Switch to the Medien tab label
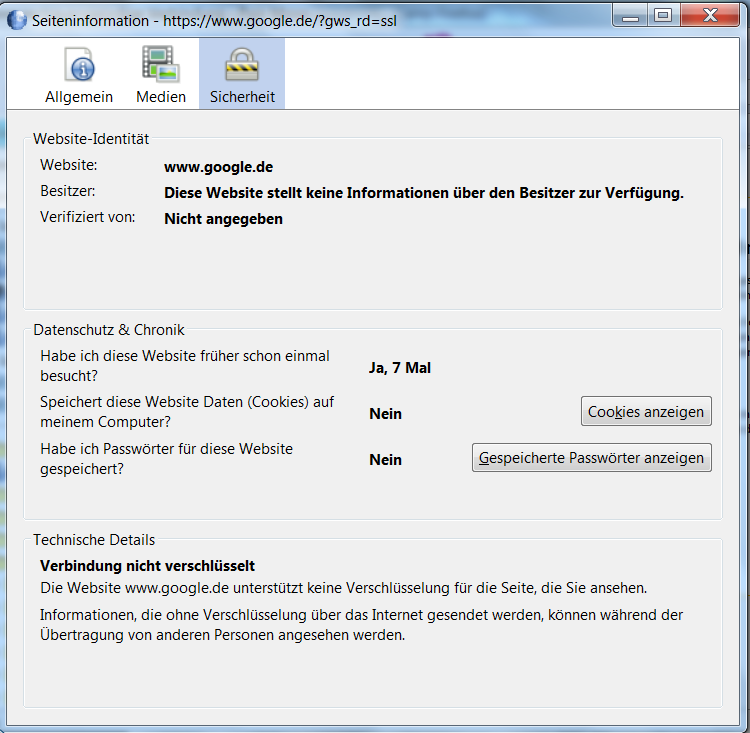Screen dimensions: 750x733 (161, 97)
